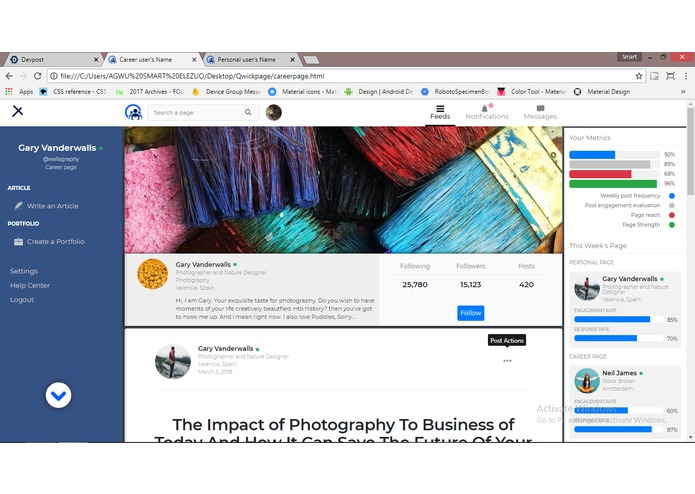Screen dimensions: 695x494
Task: Click the Create a Portfolio briefcase icon
Action: pyautogui.click(x=18, y=241)
